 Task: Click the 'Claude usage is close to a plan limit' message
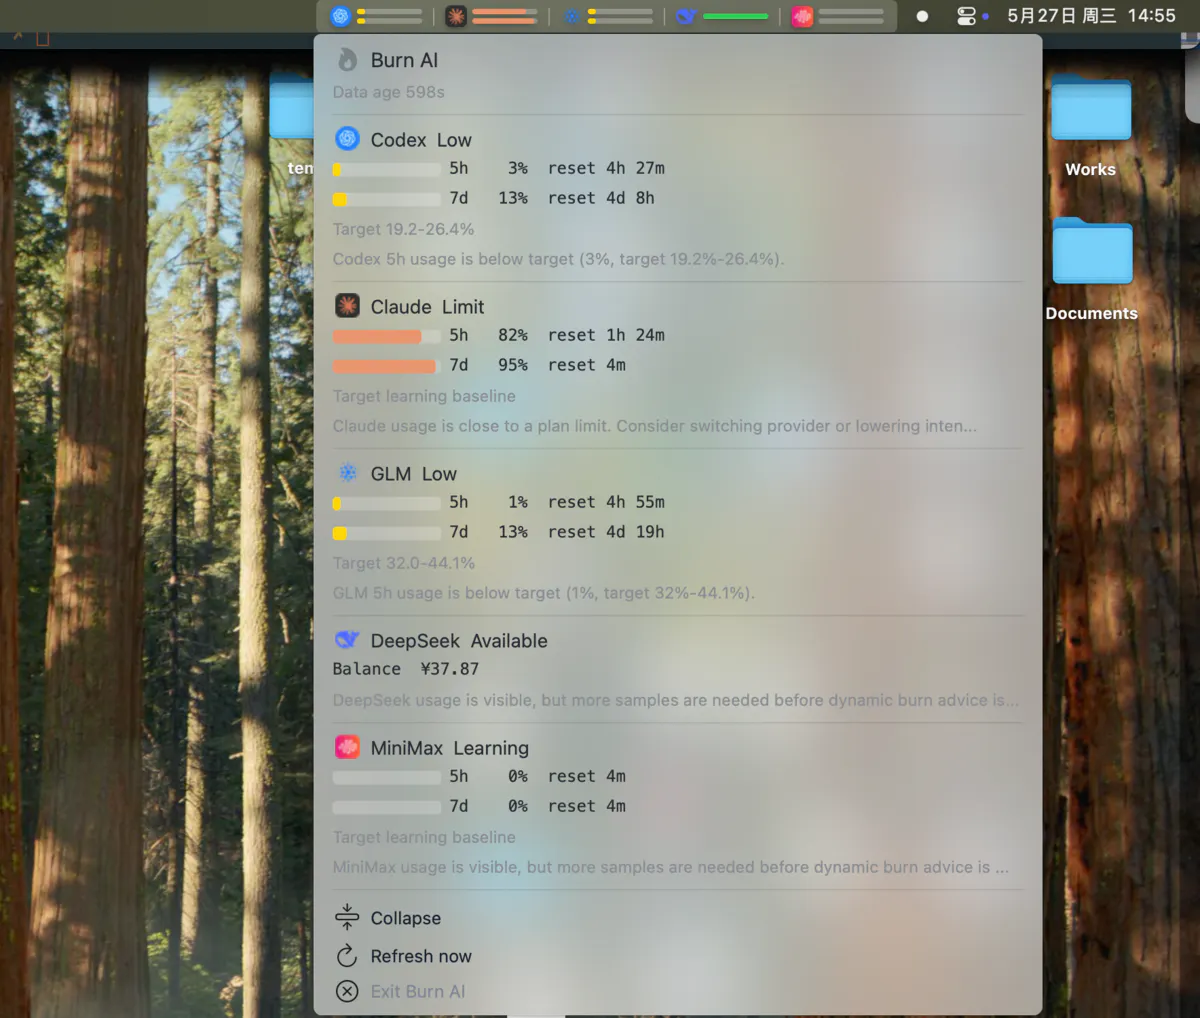point(654,426)
